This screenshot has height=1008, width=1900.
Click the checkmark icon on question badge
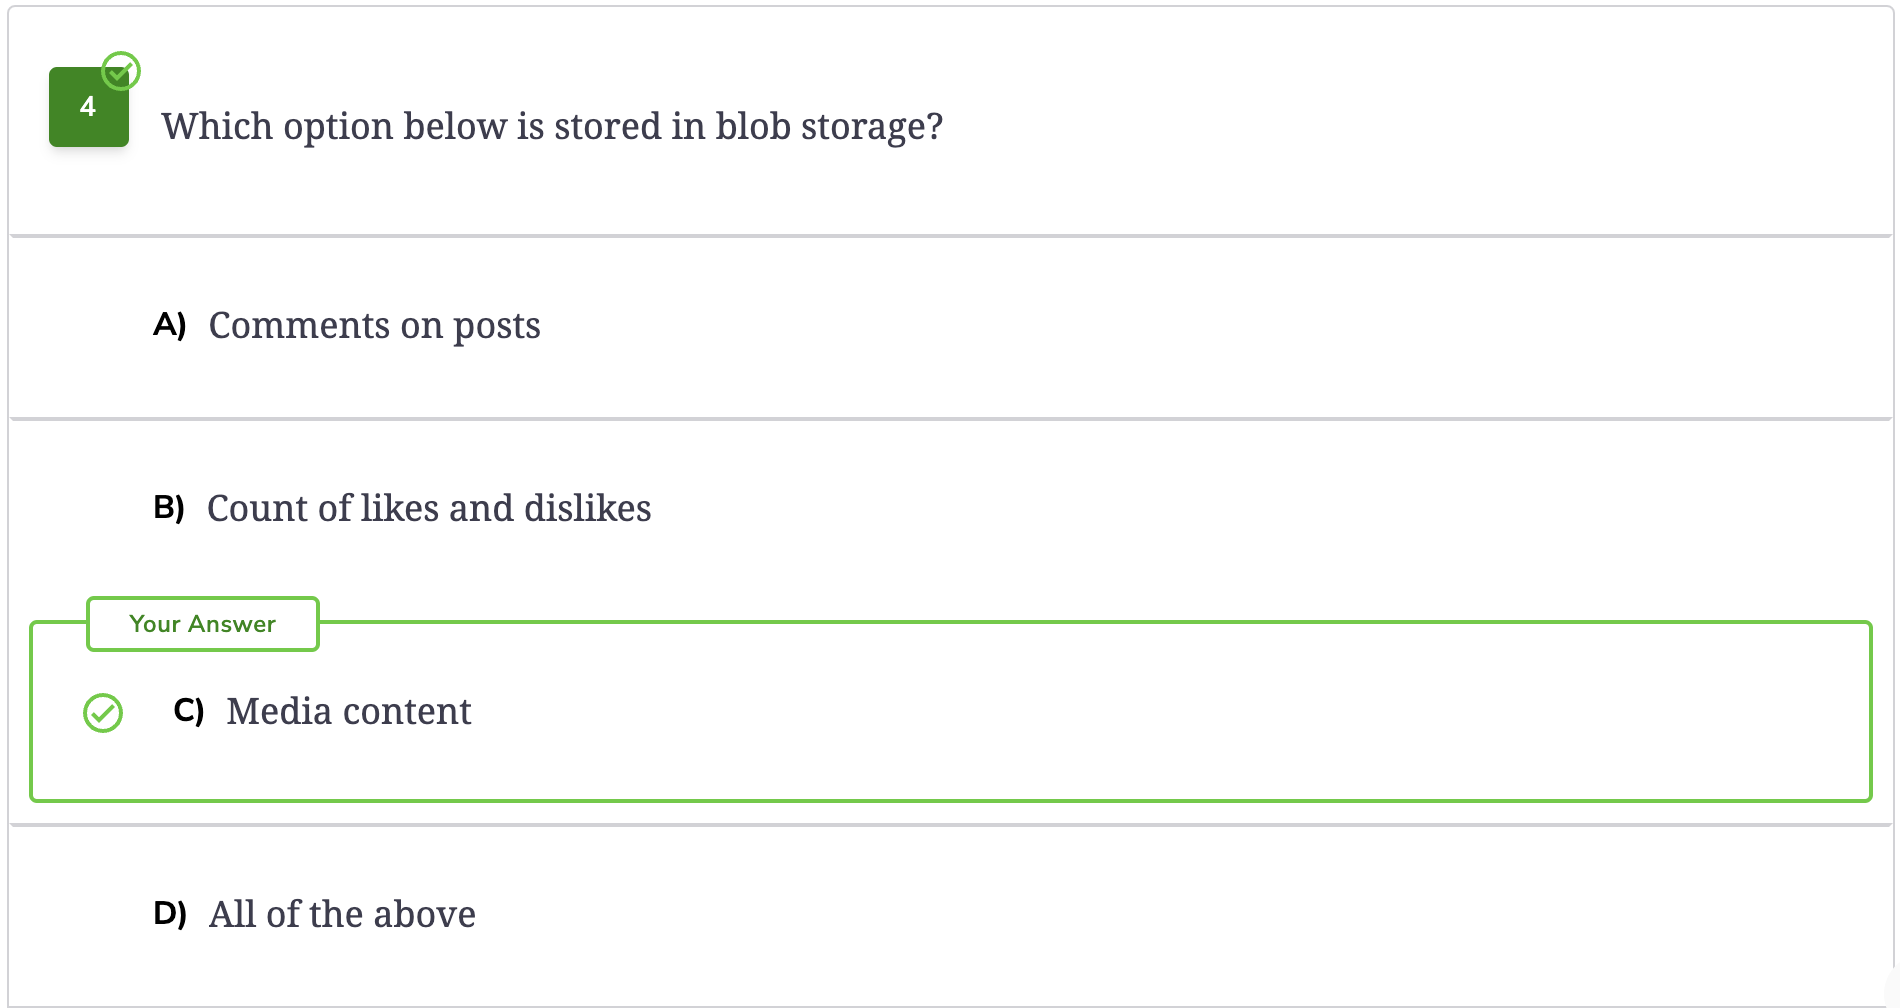point(121,71)
